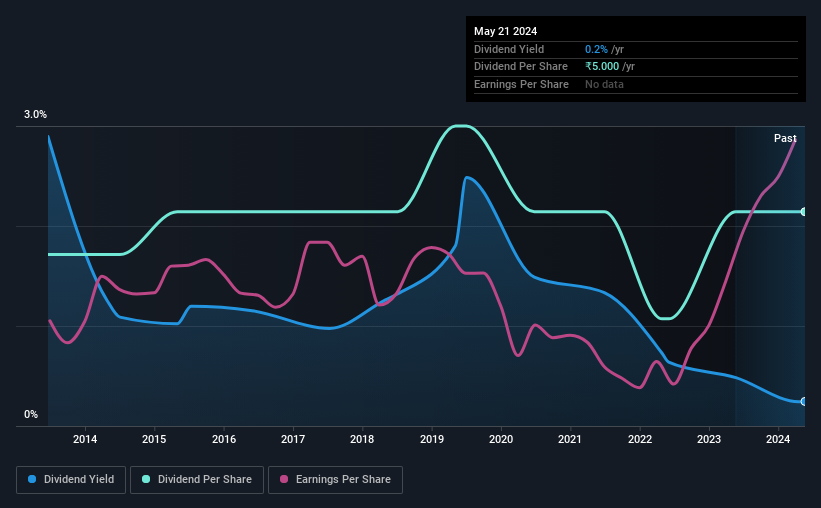Select the 2019 x-axis label
The height and width of the screenshot is (508, 821).
click(x=432, y=439)
